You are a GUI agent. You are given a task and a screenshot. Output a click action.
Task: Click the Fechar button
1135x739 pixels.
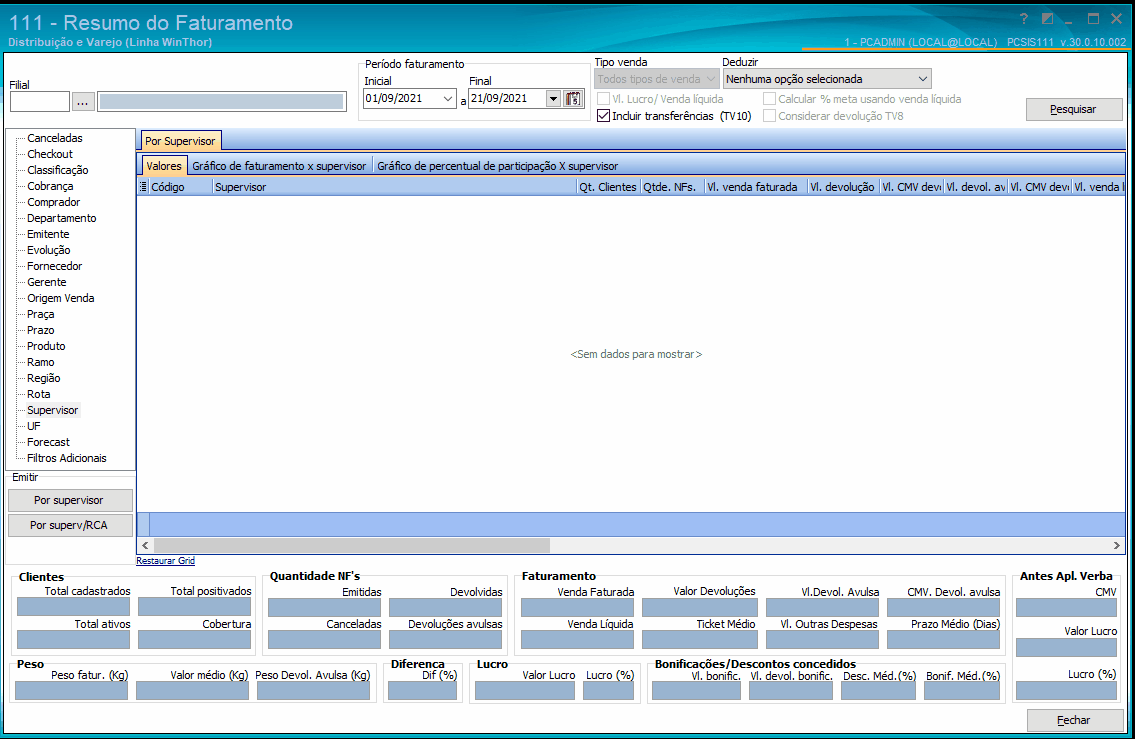1073,720
